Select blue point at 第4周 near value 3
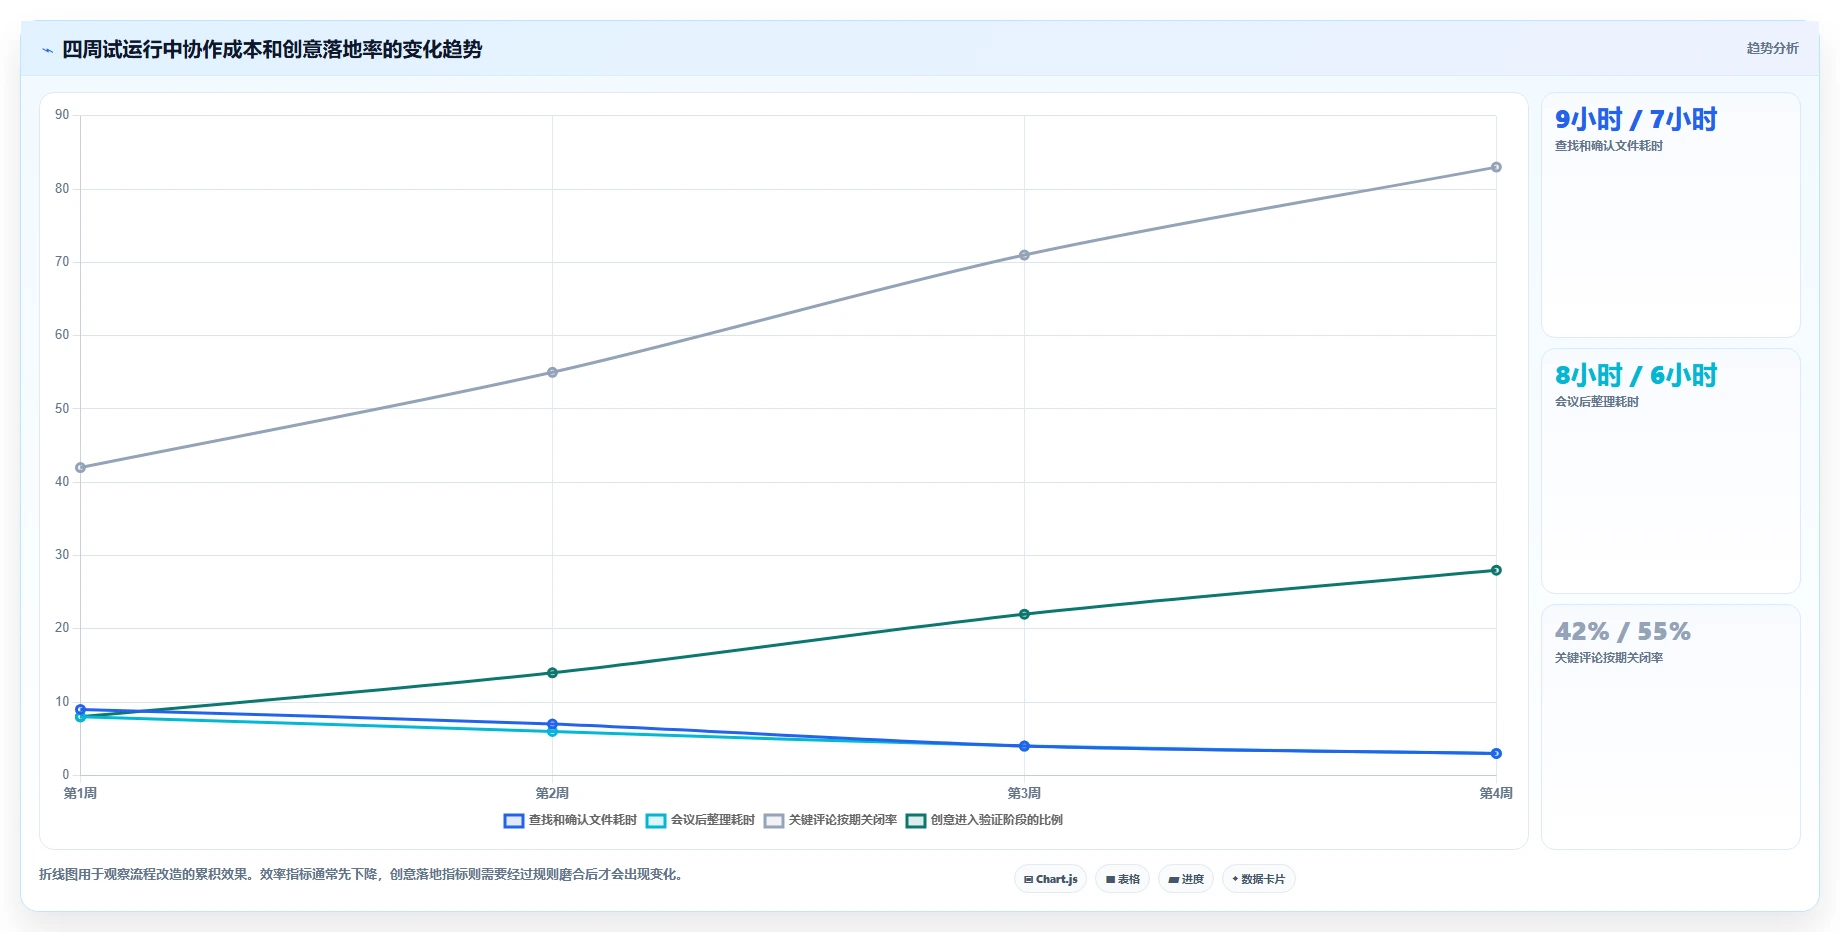This screenshot has height=932, width=1840. coord(1496,753)
